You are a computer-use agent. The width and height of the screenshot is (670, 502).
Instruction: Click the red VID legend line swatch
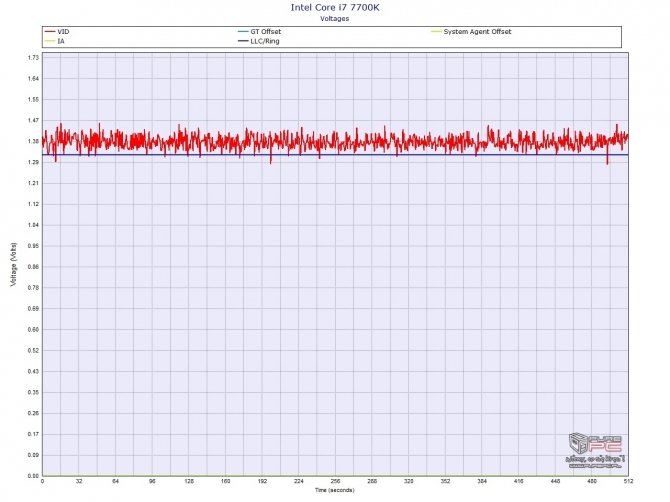pos(50,32)
